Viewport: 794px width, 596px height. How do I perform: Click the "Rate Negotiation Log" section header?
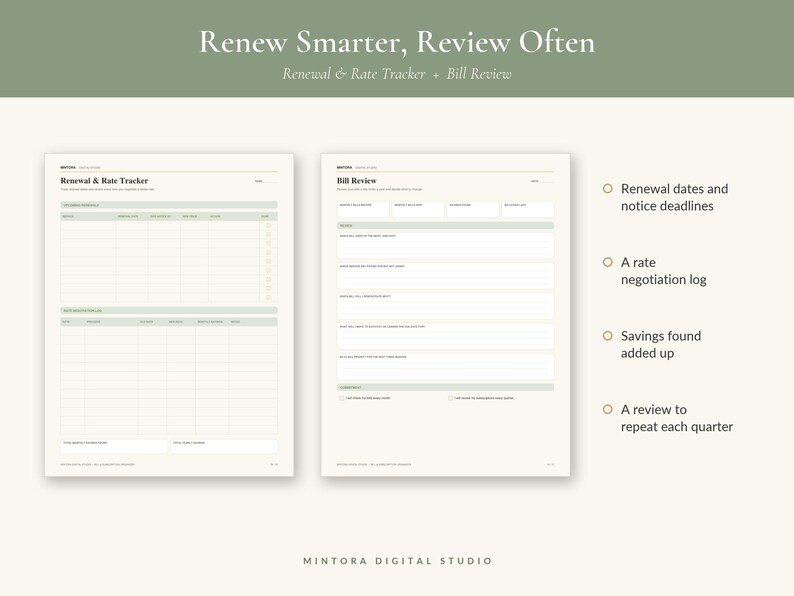pos(169,310)
